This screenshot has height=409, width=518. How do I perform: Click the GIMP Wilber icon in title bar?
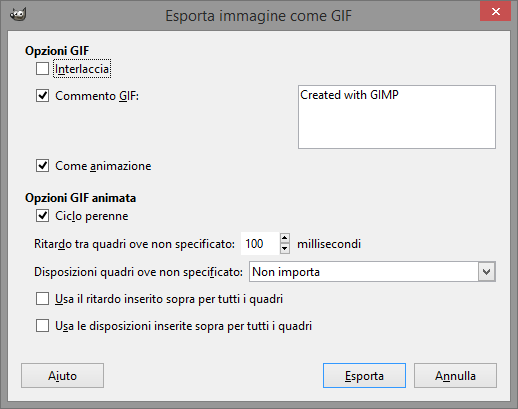point(18,14)
